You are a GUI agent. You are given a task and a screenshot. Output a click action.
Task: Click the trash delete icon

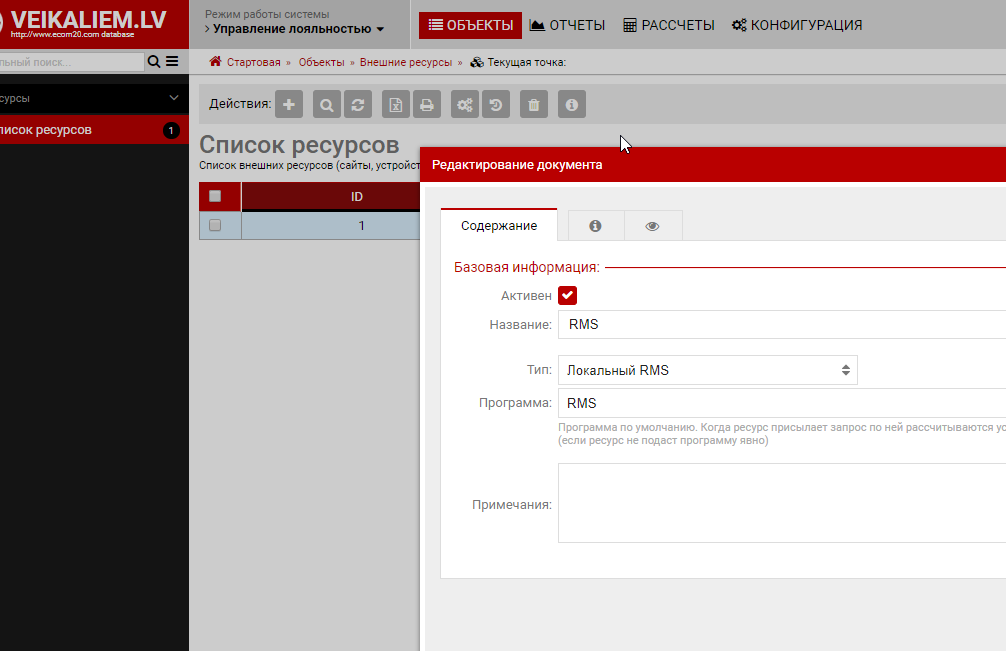[x=534, y=104]
